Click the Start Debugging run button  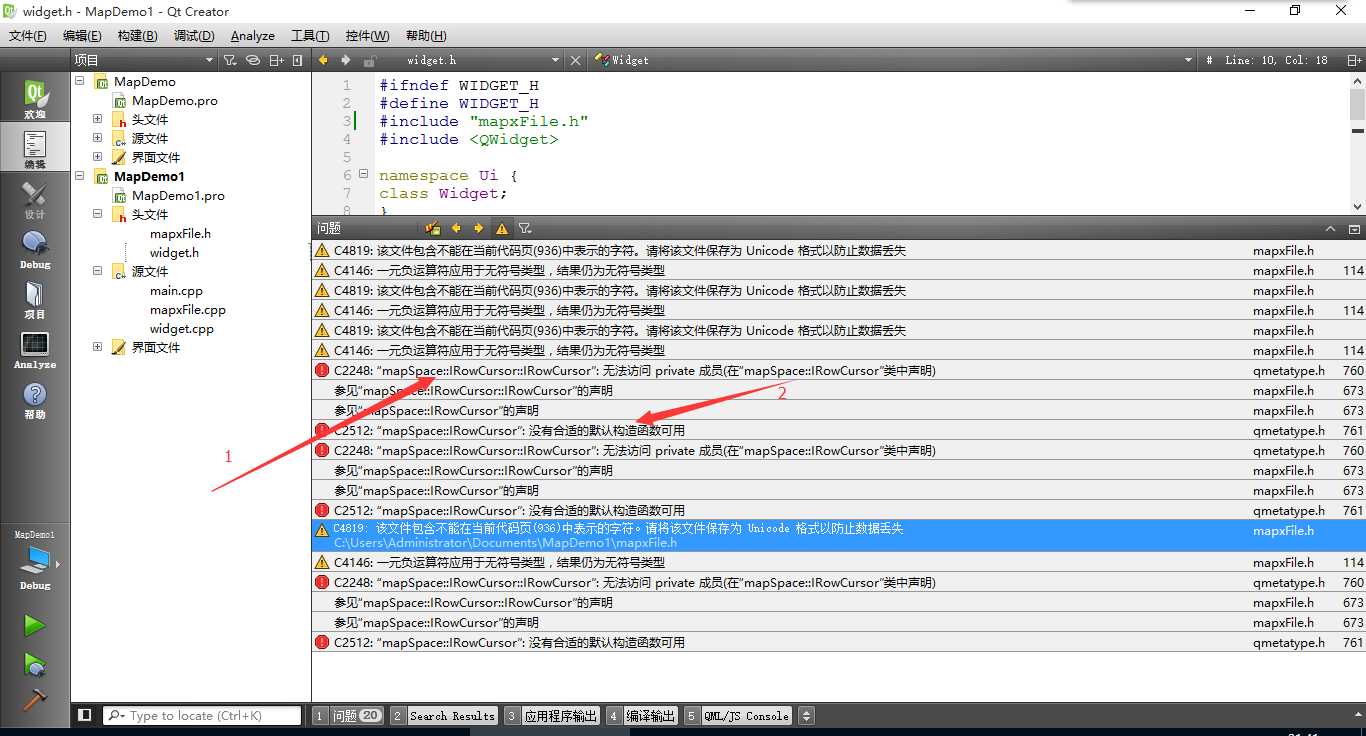pos(35,663)
